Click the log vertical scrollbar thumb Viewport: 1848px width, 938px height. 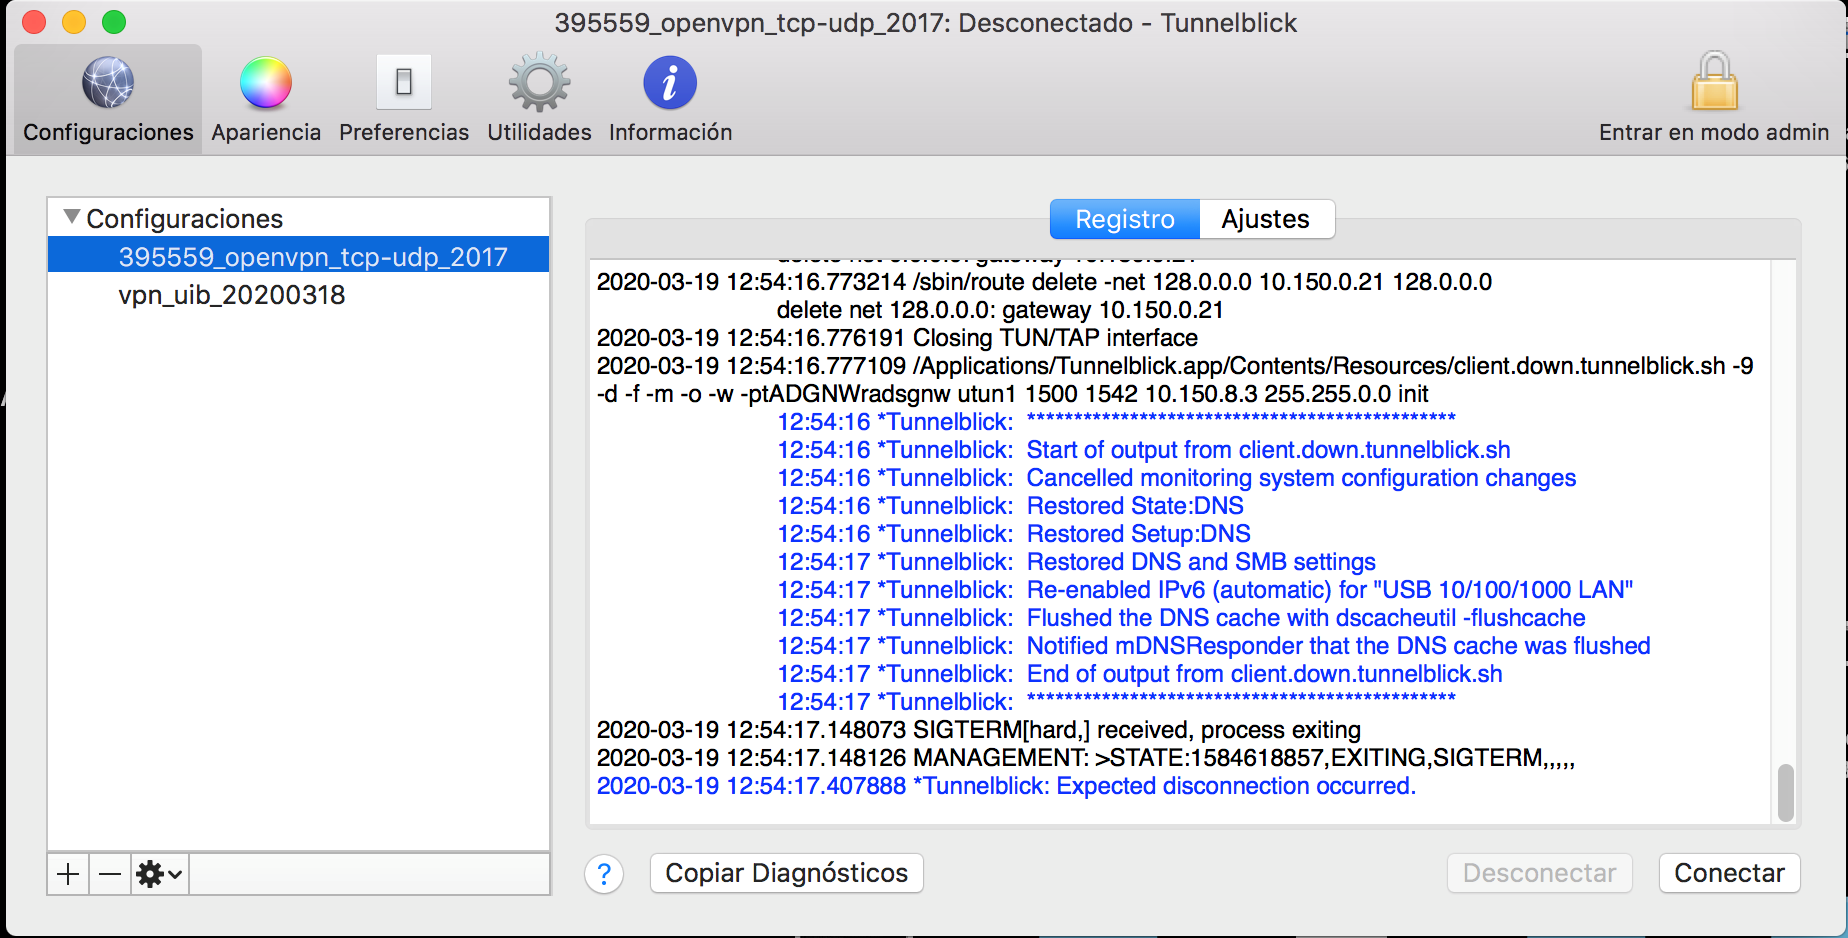pyautogui.click(x=1786, y=792)
